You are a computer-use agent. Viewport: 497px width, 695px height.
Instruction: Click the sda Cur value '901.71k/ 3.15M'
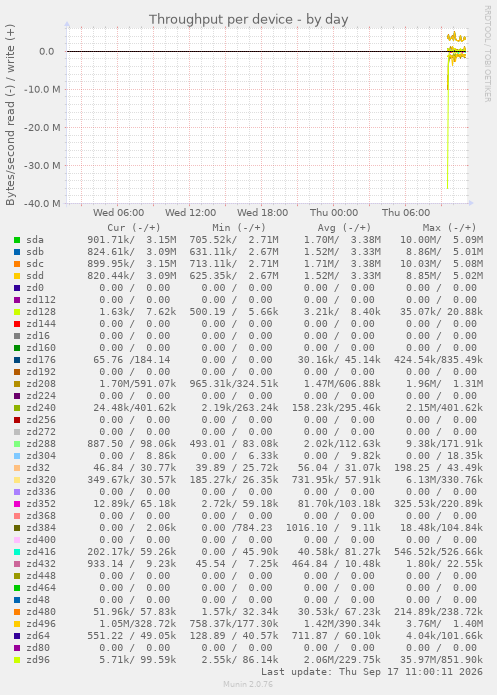[132, 240]
